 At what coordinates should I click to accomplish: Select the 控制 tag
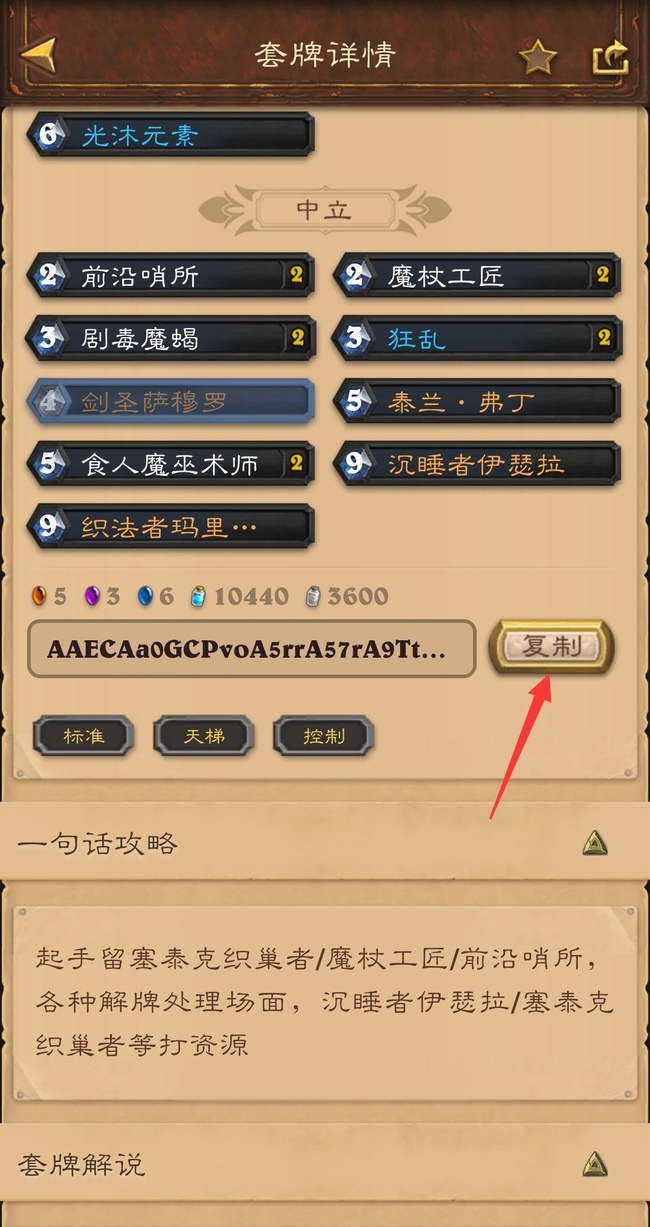point(324,737)
